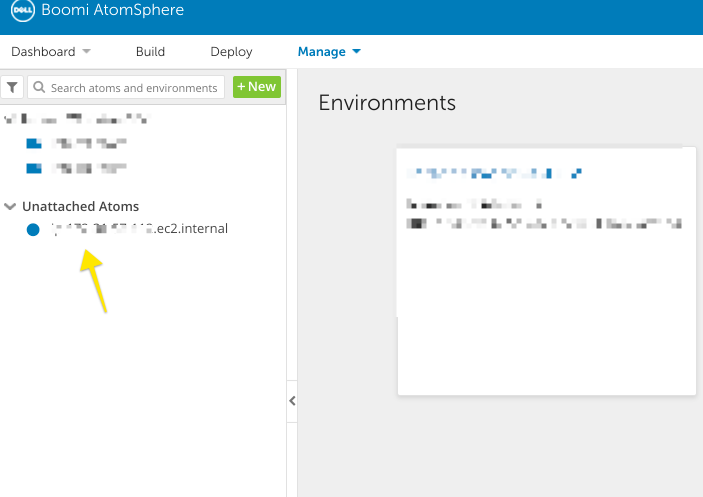Go to the Build tab
Screen dimensions: 703x497
coord(150,52)
